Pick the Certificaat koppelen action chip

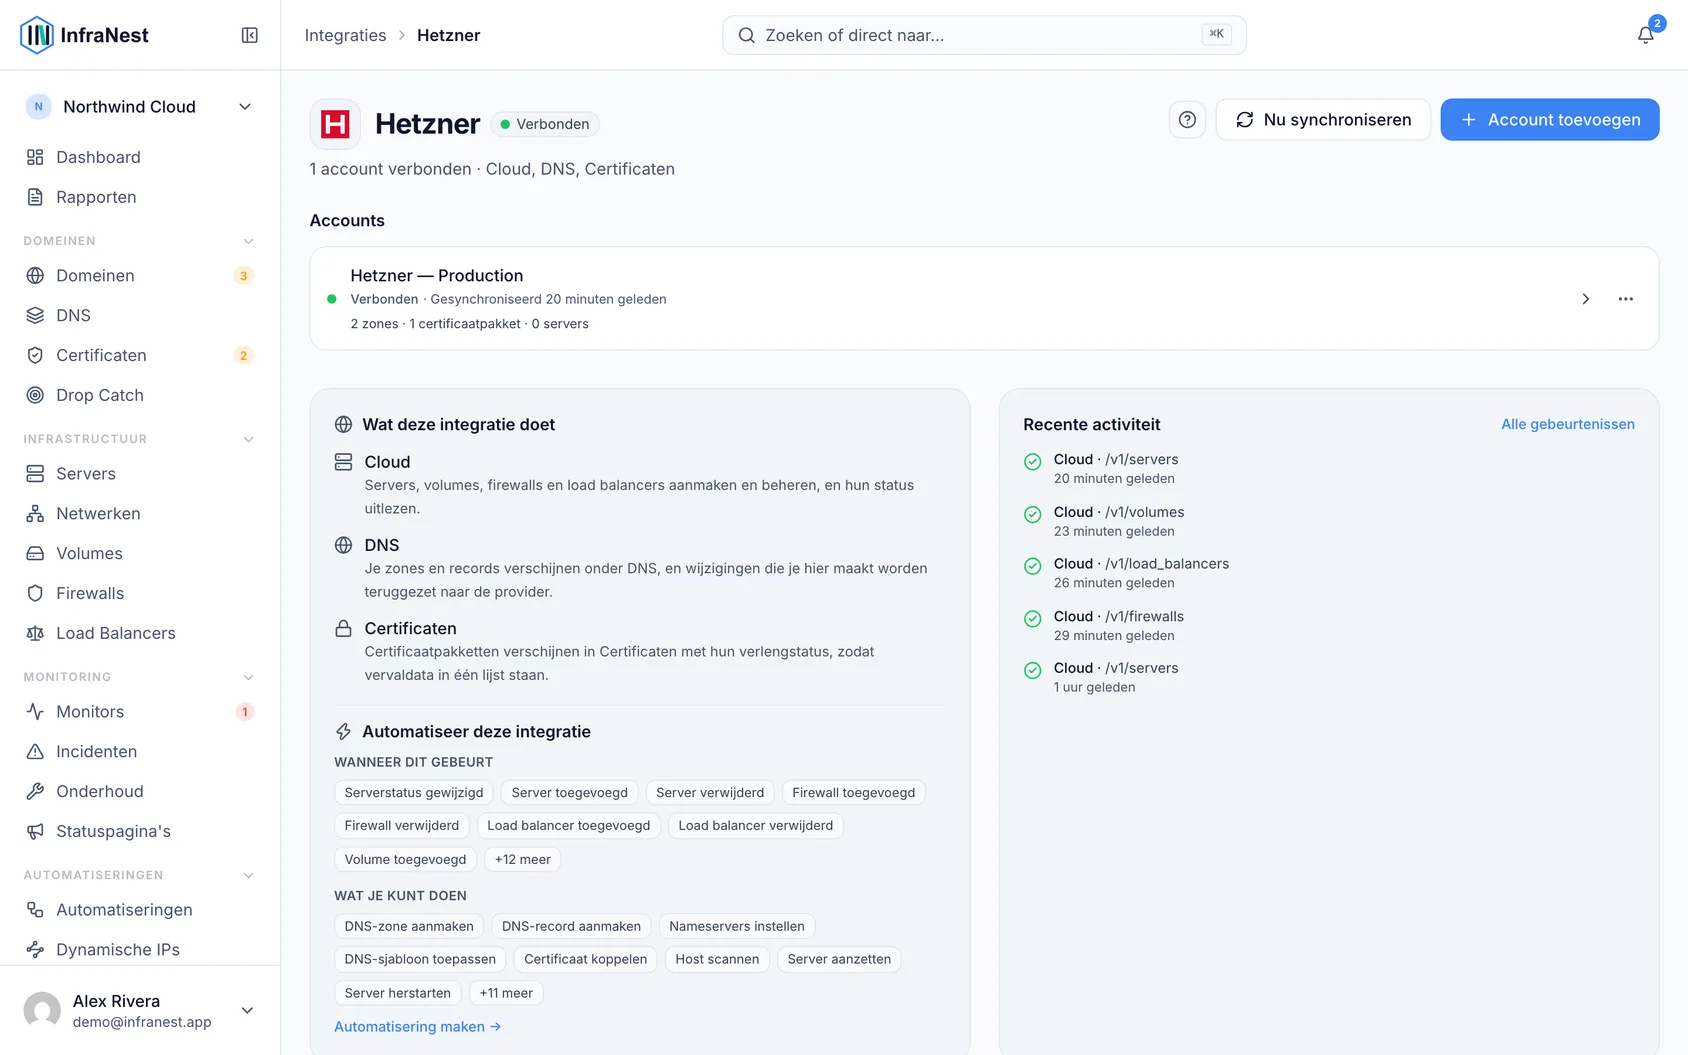[x=586, y=959]
